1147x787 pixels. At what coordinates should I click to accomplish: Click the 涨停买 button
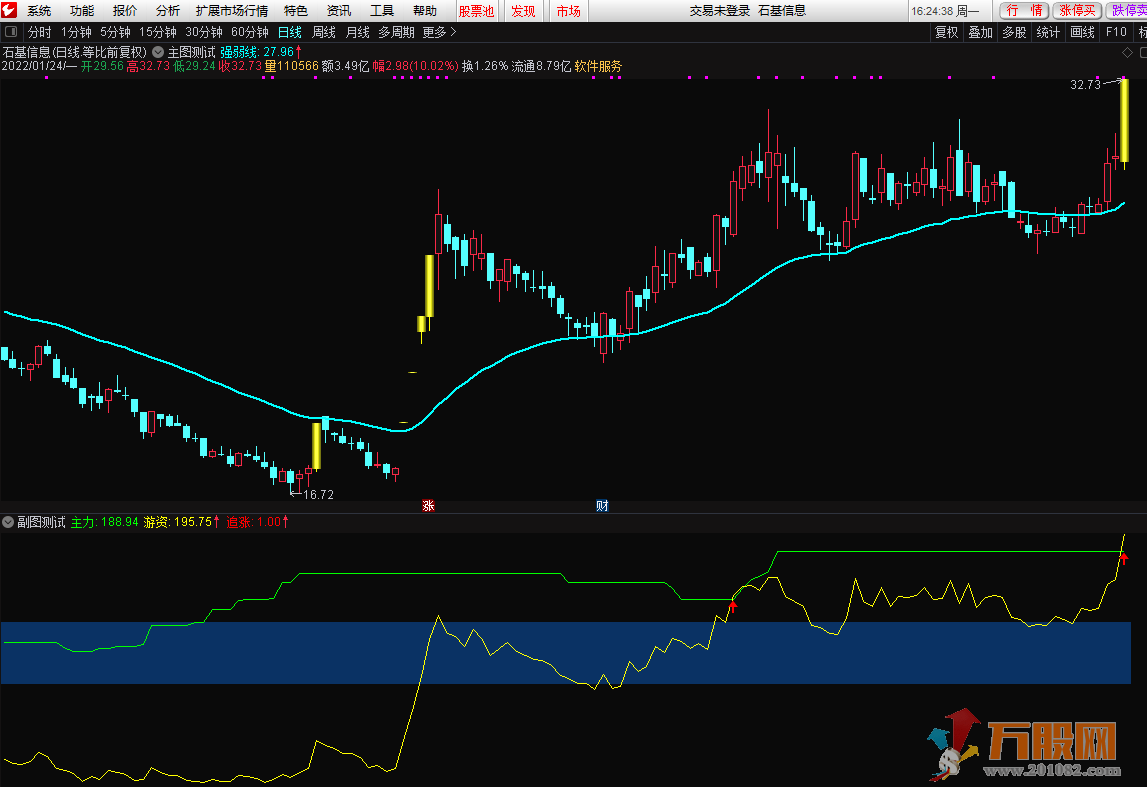click(1078, 11)
